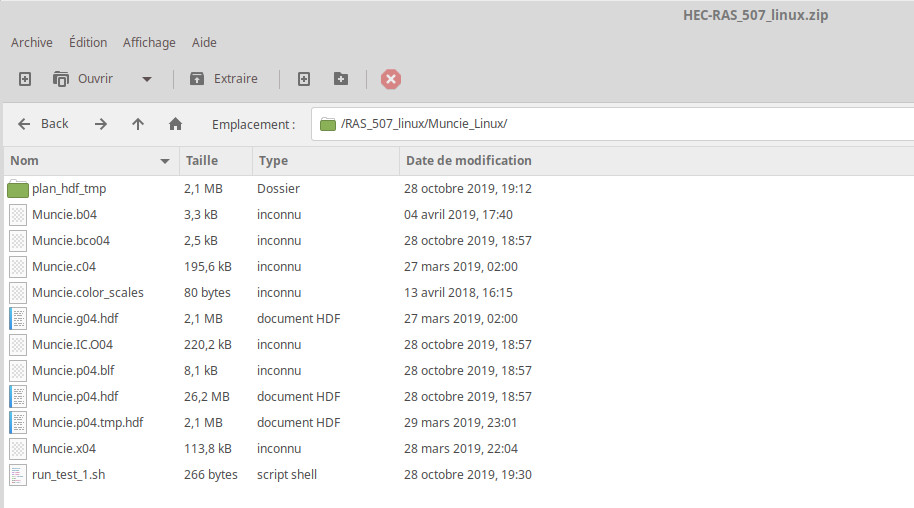Sort by Date de modification column header

(x=656, y=160)
